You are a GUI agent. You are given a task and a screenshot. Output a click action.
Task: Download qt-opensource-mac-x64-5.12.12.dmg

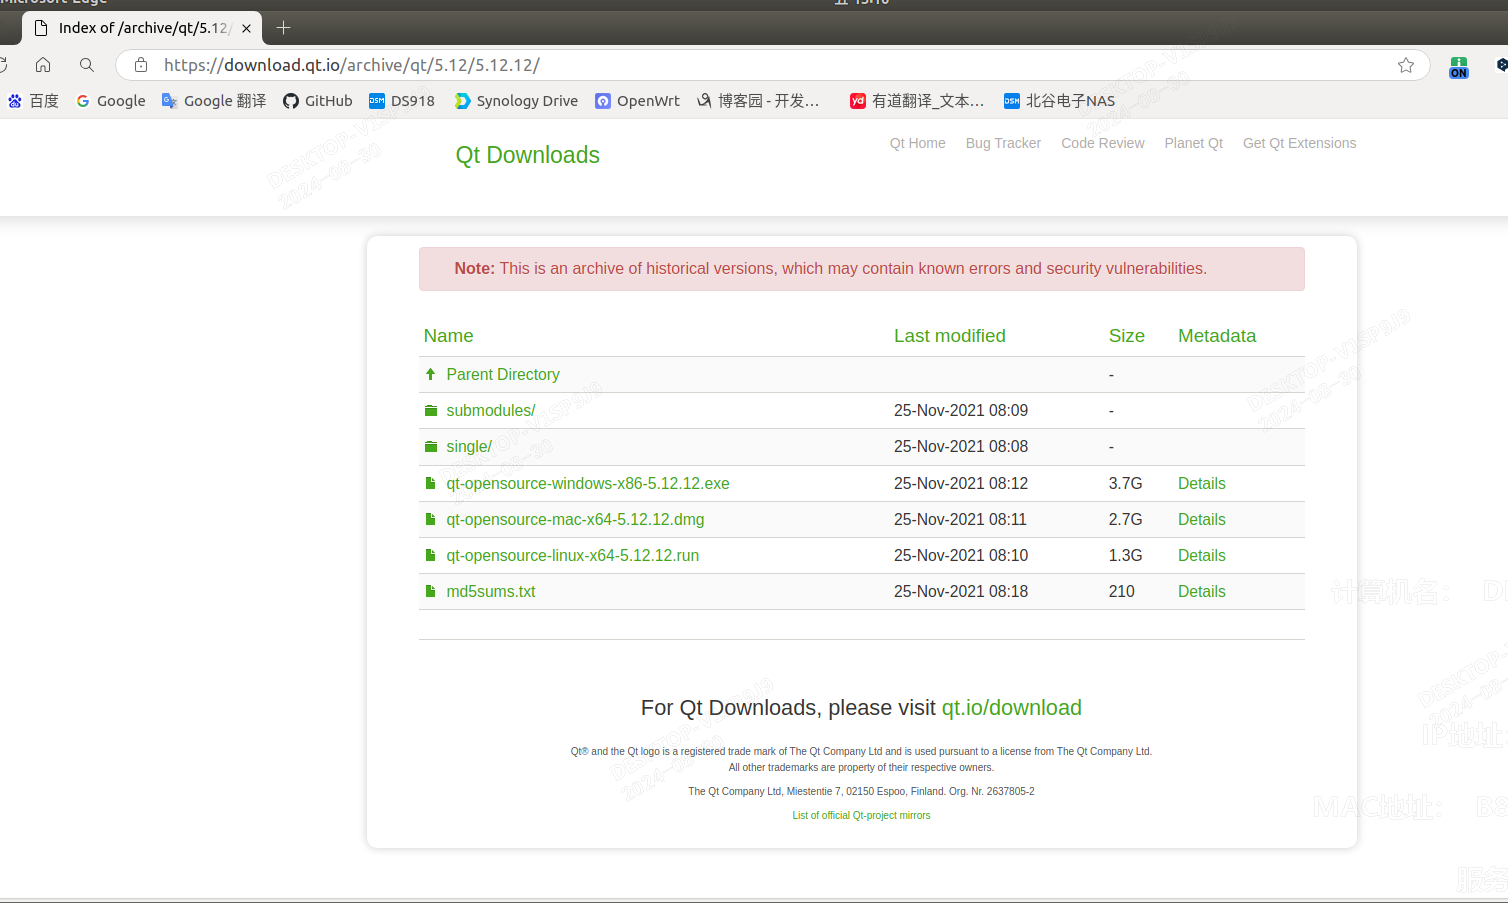click(575, 519)
